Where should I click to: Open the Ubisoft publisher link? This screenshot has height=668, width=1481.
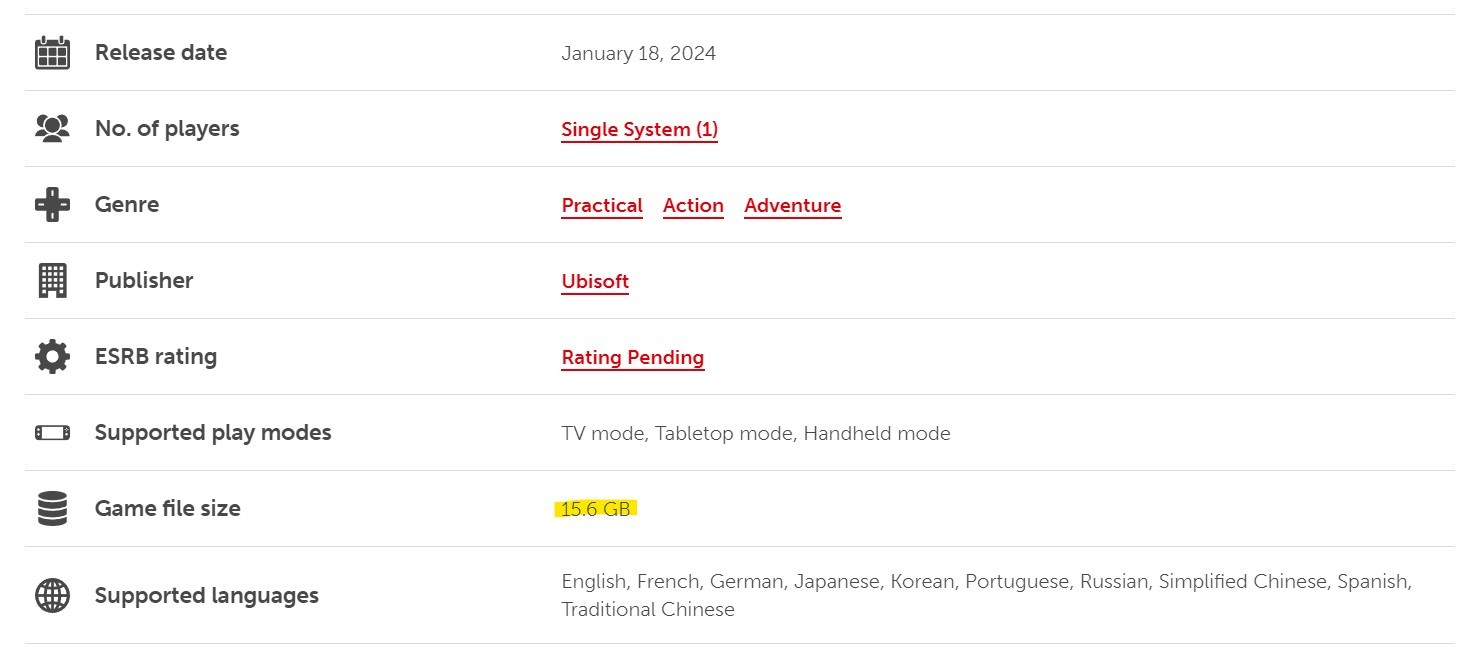tap(595, 282)
